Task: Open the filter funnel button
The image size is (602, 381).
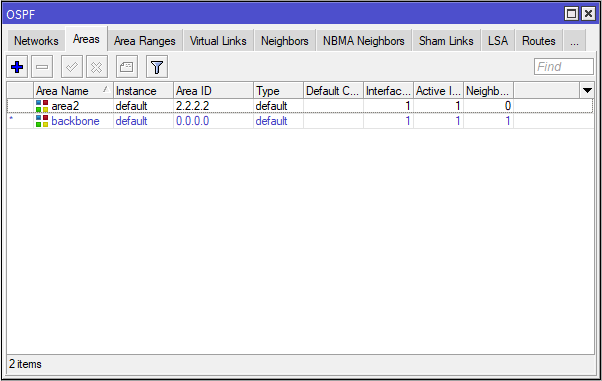Action: coord(157,67)
